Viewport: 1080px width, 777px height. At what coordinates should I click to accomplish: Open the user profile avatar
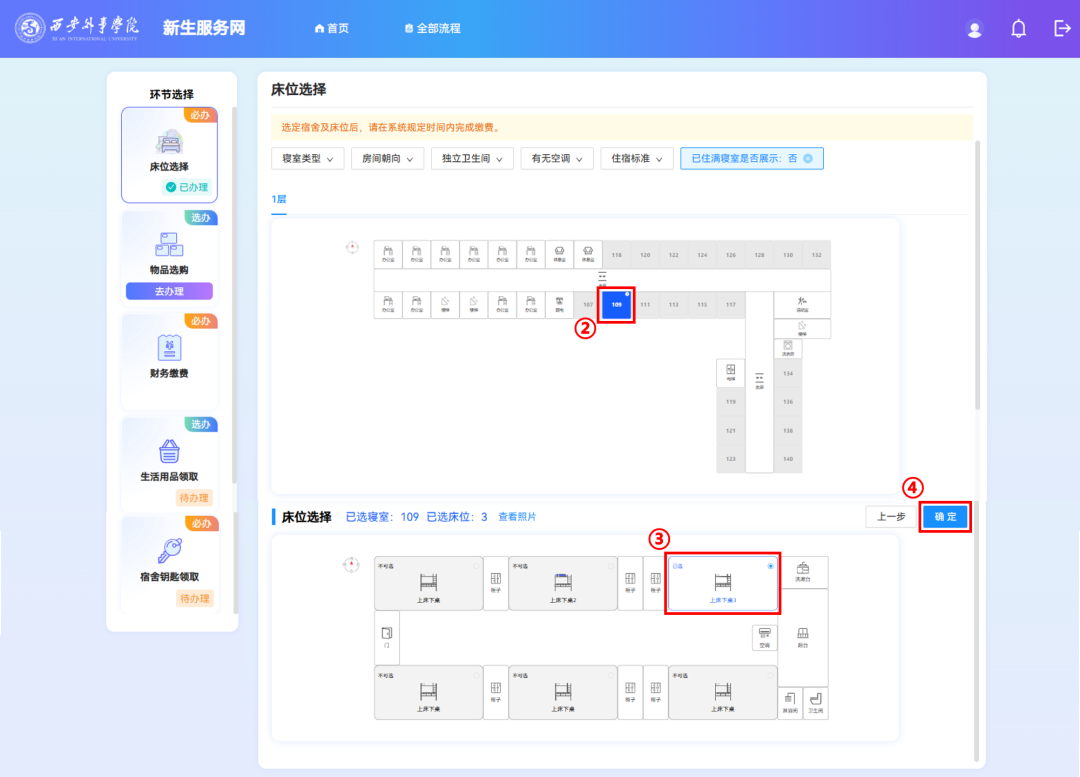tap(974, 29)
